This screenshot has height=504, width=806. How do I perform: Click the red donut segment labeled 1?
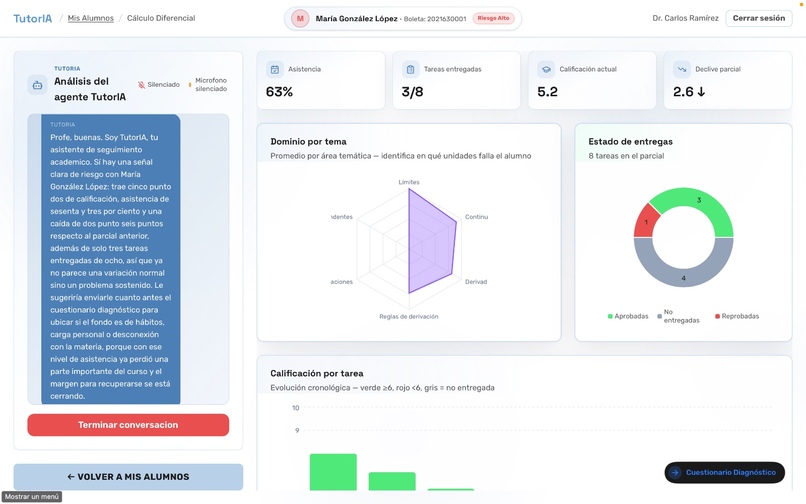646,222
